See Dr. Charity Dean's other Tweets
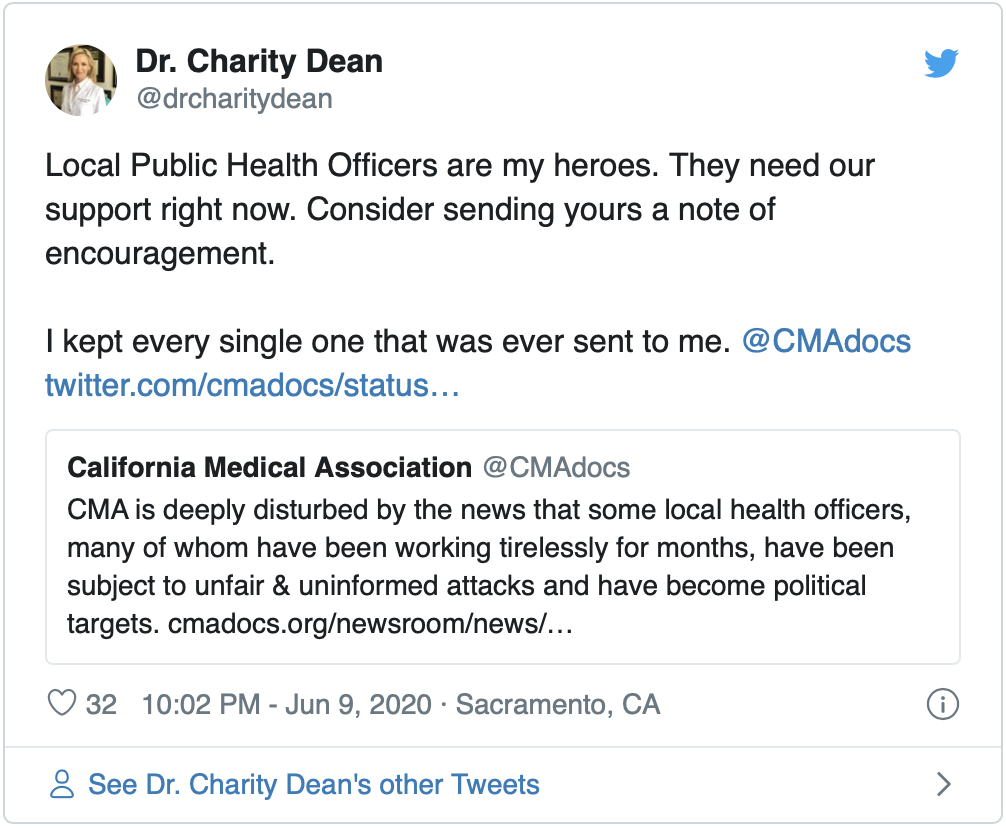Viewport: 1006px width, 828px height. pos(313,784)
